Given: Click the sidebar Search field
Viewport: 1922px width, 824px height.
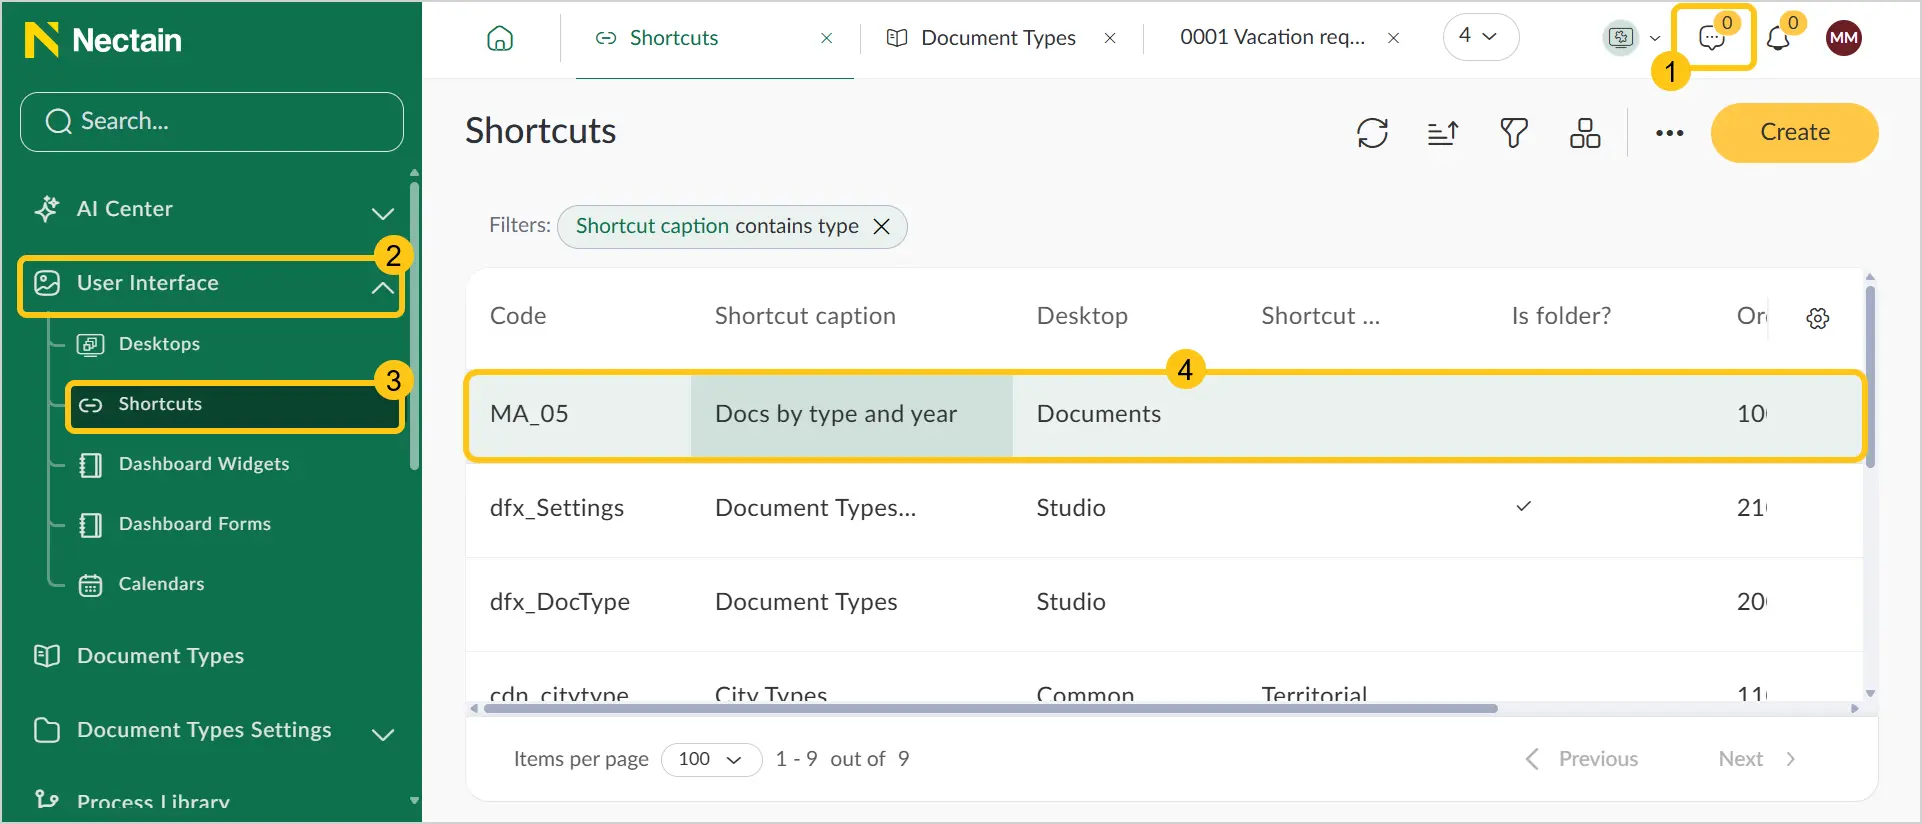Looking at the screenshot, I should pyautogui.click(x=212, y=122).
